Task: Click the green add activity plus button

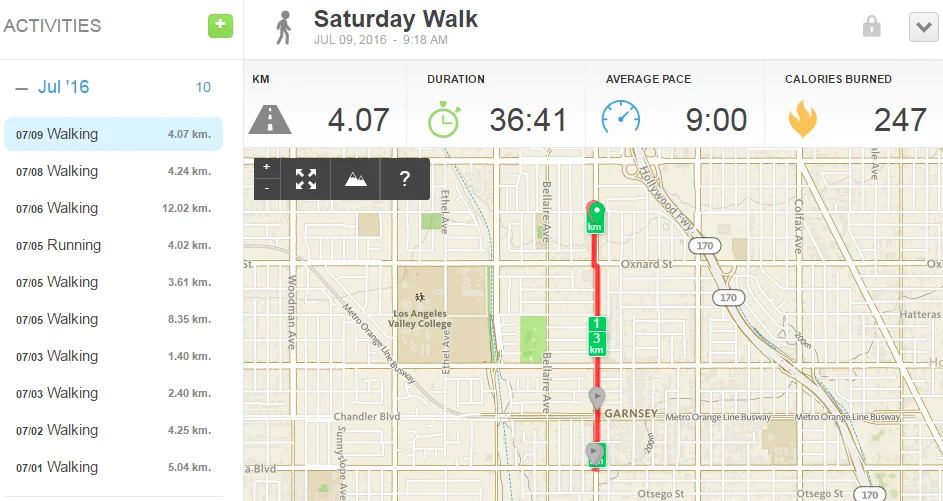Action: (220, 26)
